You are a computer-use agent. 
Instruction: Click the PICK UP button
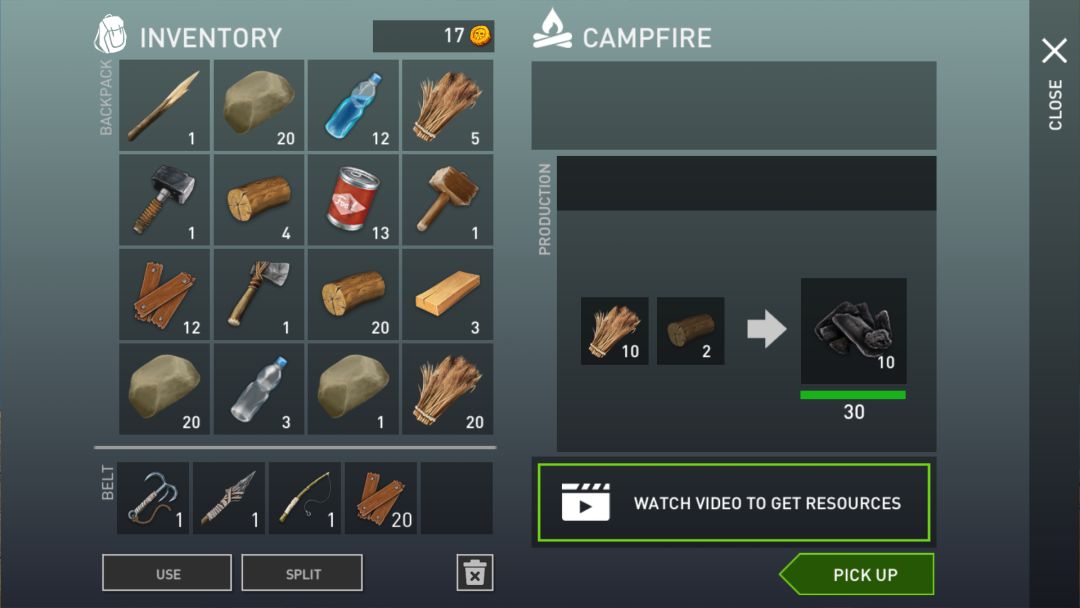pos(858,574)
